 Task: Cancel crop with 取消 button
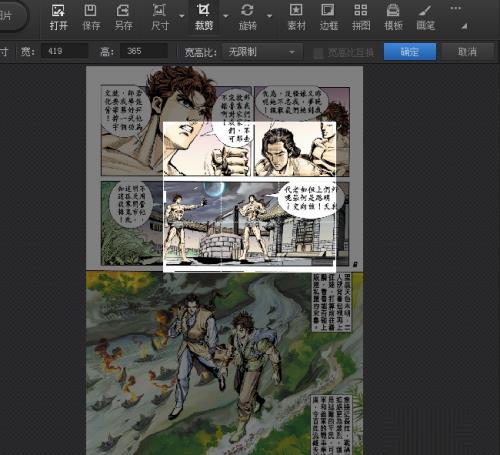coord(467,52)
